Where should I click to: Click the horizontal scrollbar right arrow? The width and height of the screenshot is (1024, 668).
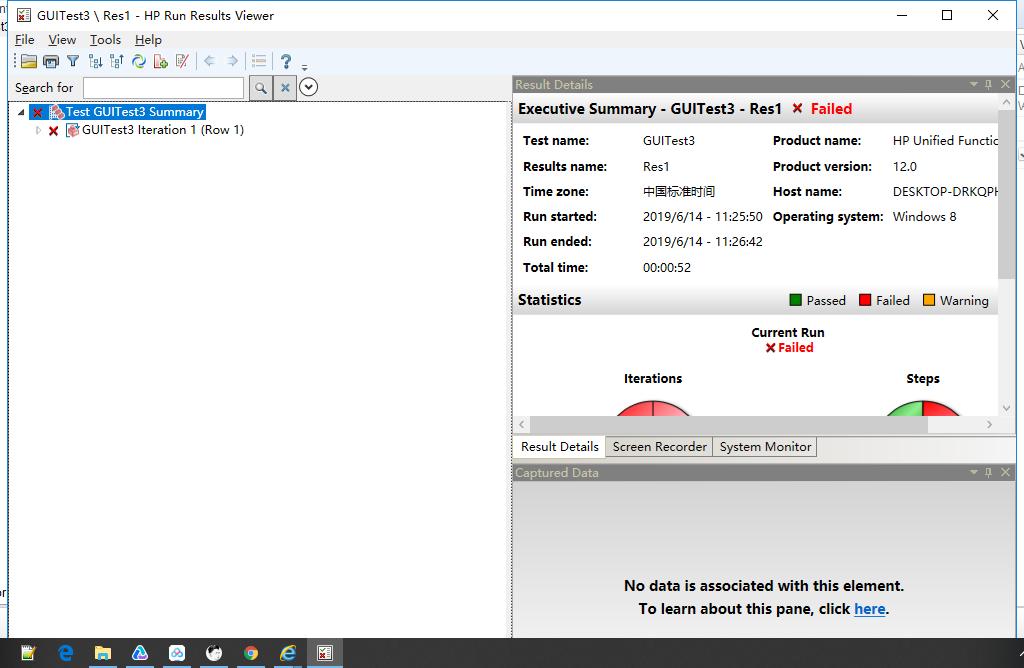989,424
